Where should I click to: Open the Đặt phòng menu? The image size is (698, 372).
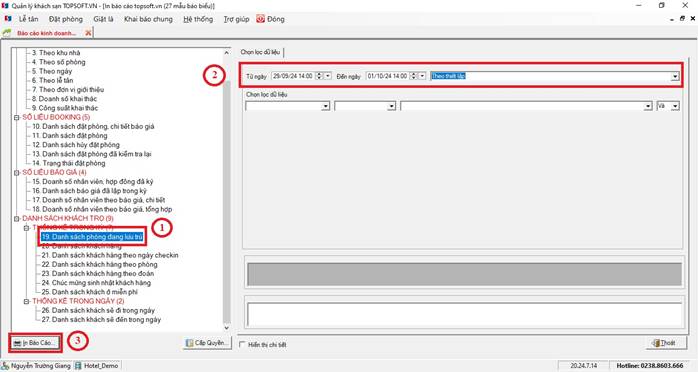tap(66, 19)
